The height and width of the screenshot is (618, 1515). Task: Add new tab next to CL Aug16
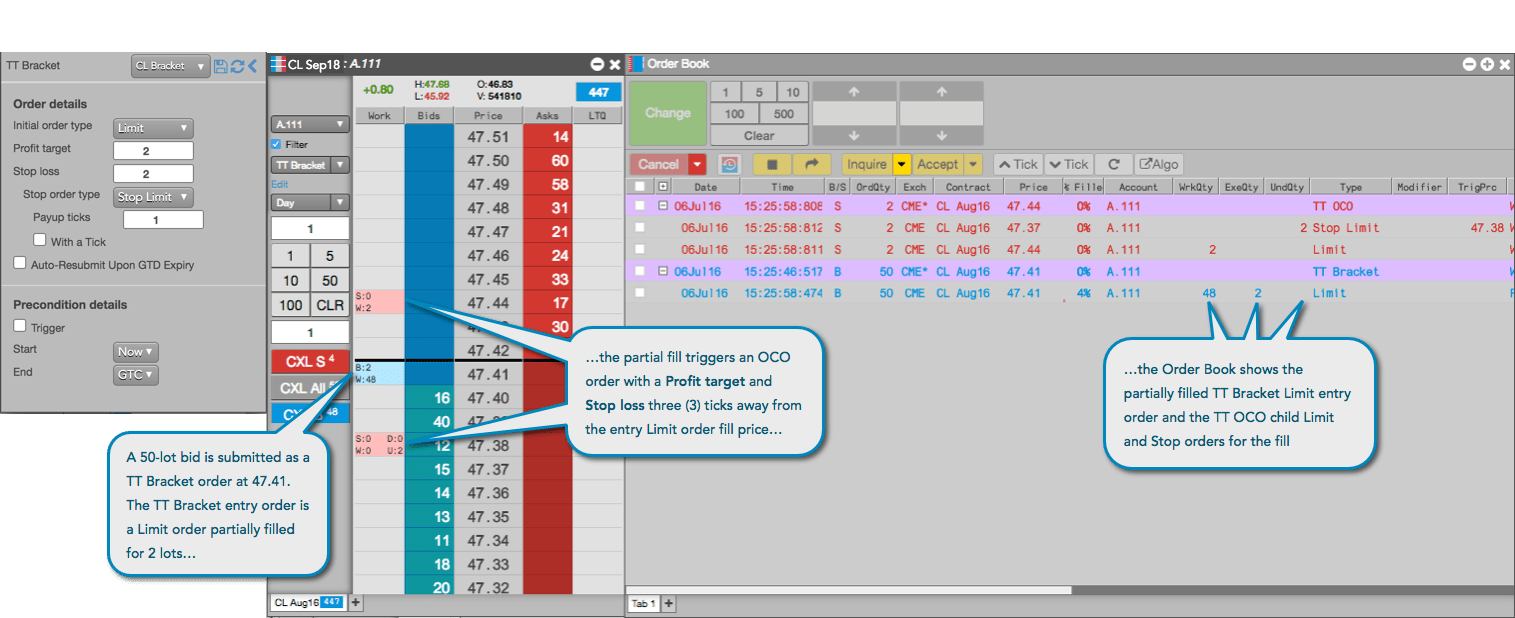click(355, 602)
